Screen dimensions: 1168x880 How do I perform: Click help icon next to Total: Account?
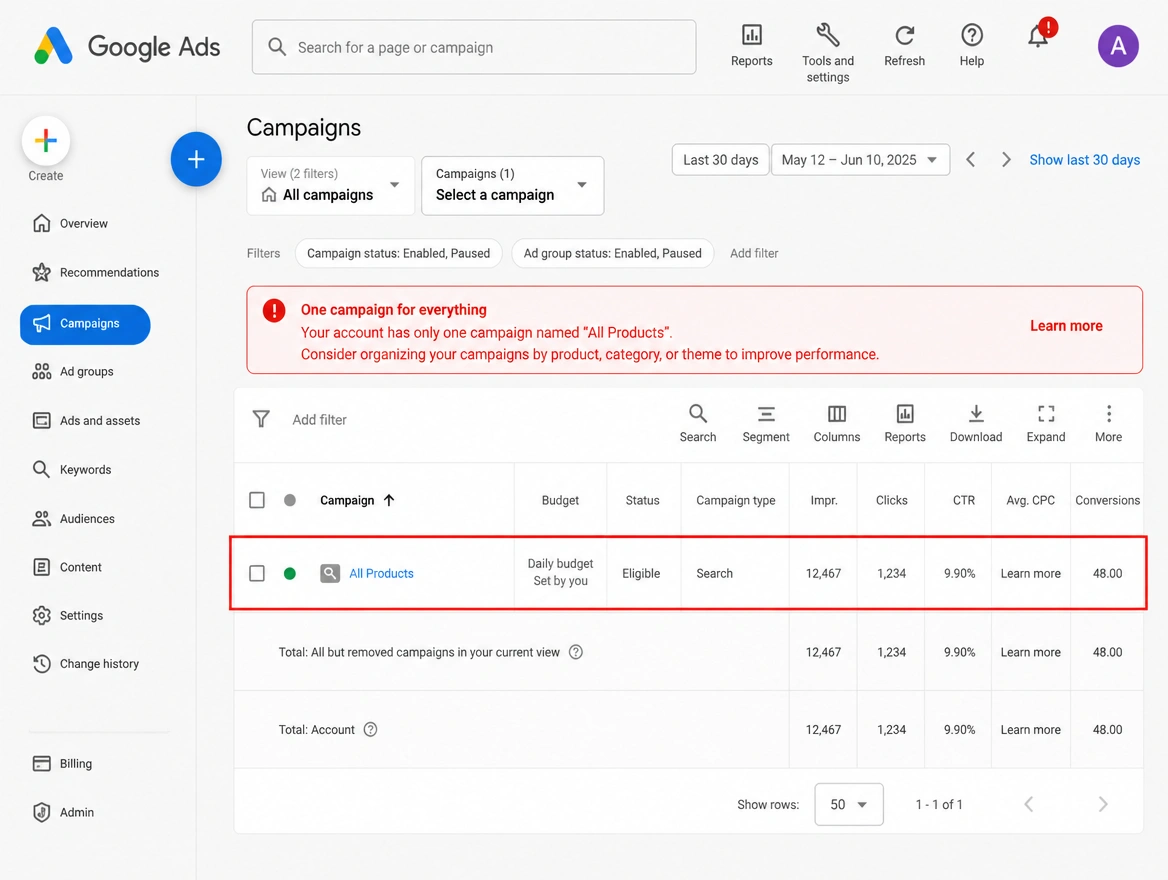click(370, 729)
